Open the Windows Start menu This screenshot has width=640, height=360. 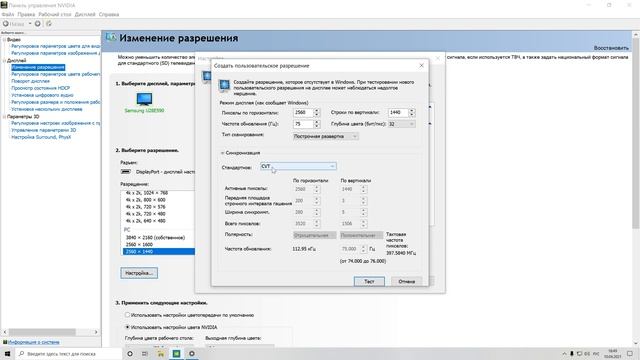pyautogui.click(x=7, y=353)
